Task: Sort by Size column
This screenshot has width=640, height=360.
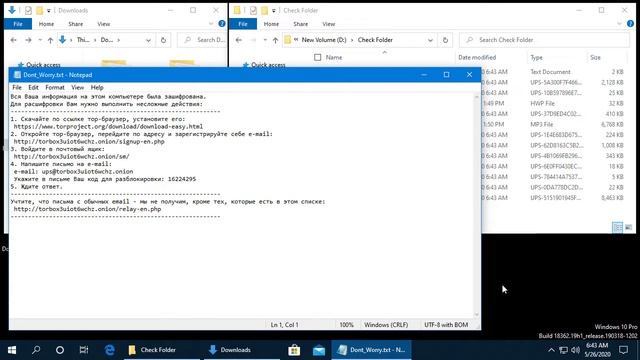Action: point(596,58)
